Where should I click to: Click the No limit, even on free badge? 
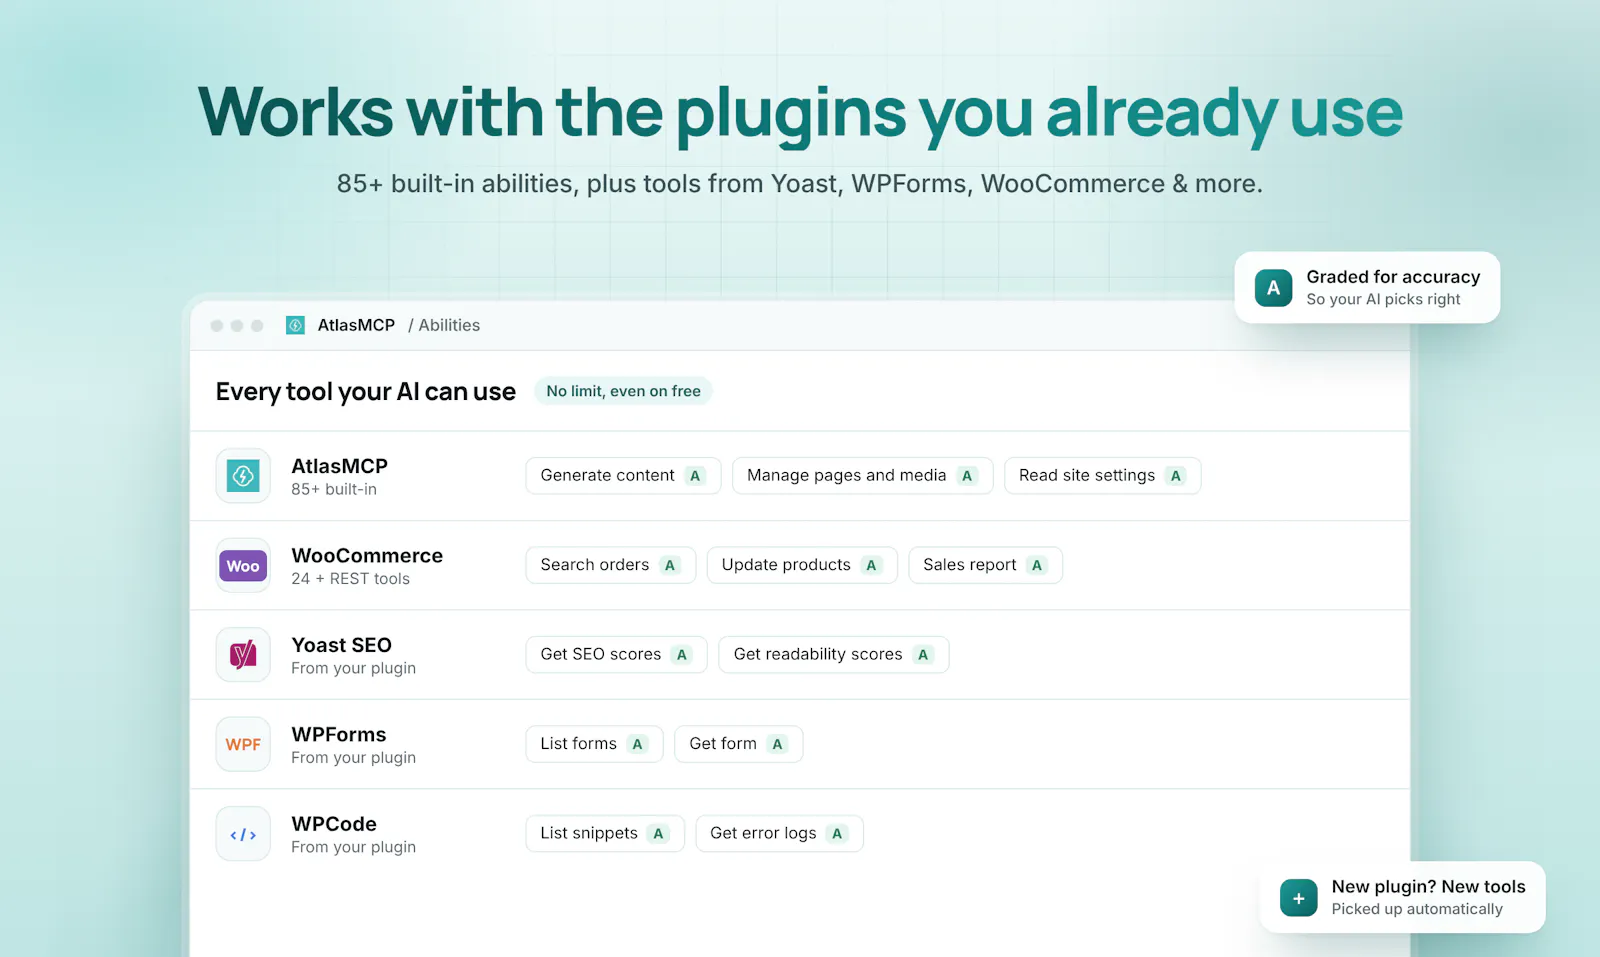tap(623, 391)
